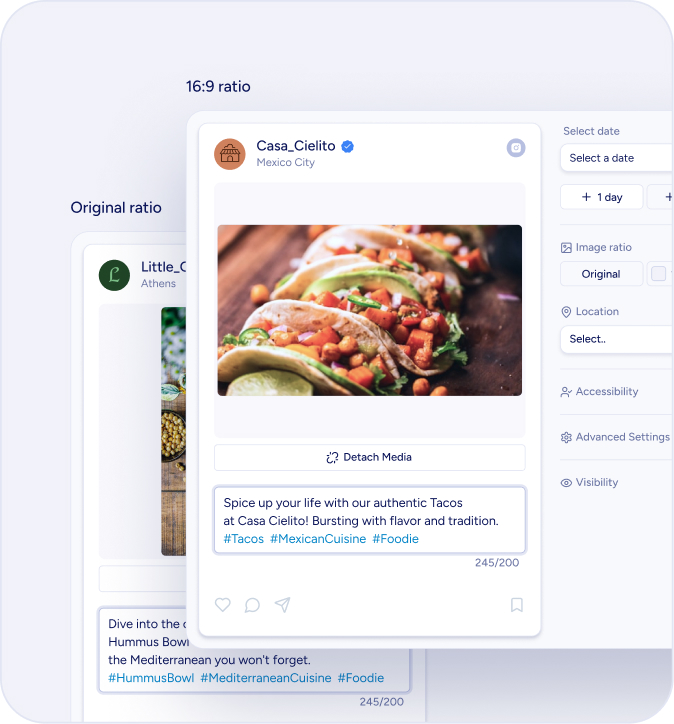Open the Location Select dropdown
674x724 pixels.
(617, 339)
